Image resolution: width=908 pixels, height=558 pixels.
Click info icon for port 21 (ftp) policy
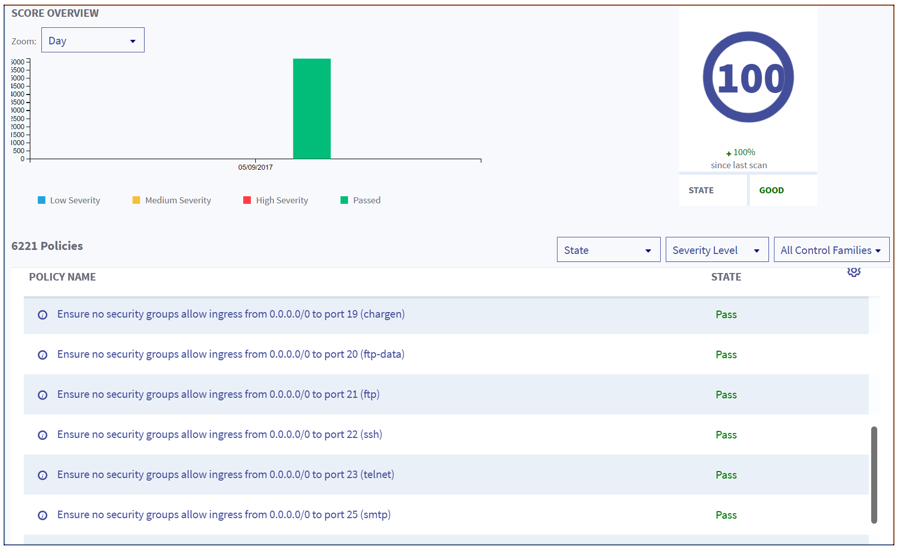pyautogui.click(x=42, y=395)
